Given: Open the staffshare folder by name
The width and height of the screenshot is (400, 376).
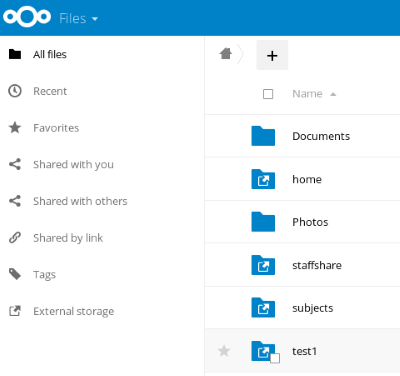Looking at the screenshot, I should [317, 265].
